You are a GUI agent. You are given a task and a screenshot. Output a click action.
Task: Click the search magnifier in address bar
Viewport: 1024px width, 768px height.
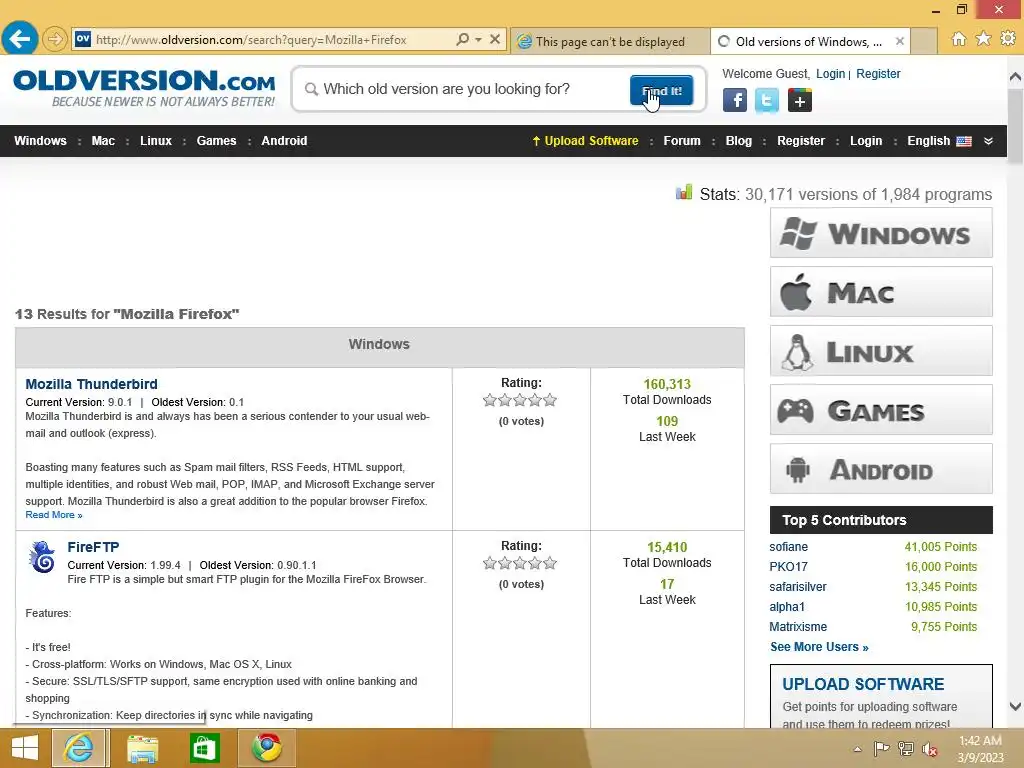click(x=462, y=39)
